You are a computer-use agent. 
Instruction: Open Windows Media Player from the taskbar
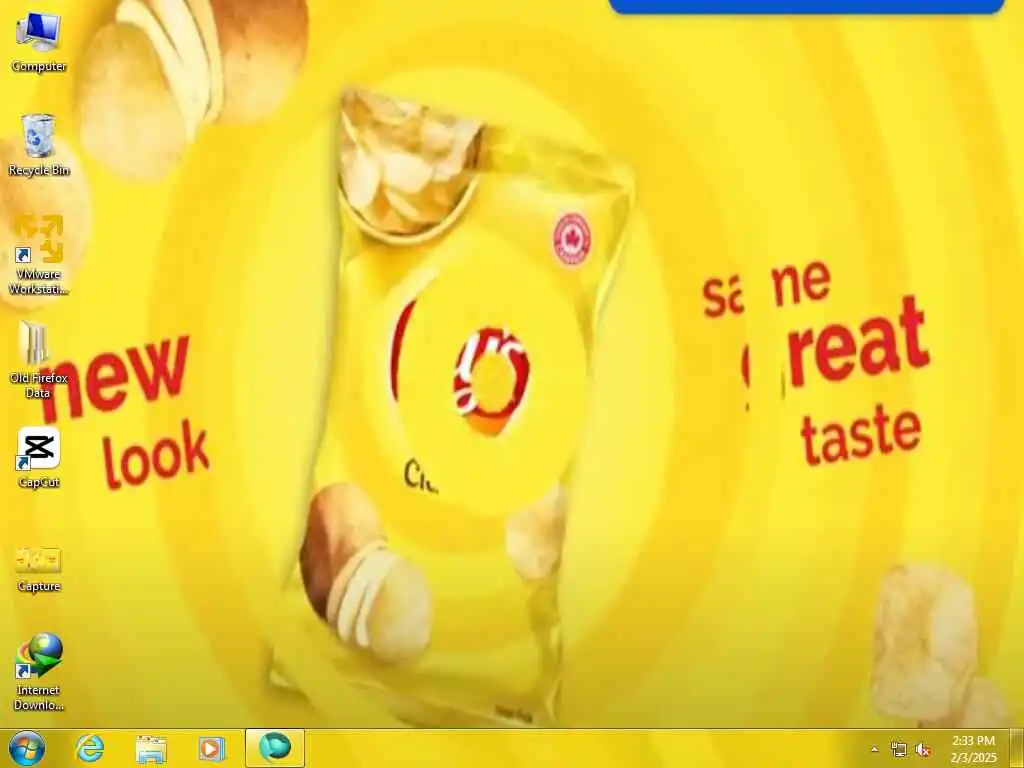click(x=212, y=748)
